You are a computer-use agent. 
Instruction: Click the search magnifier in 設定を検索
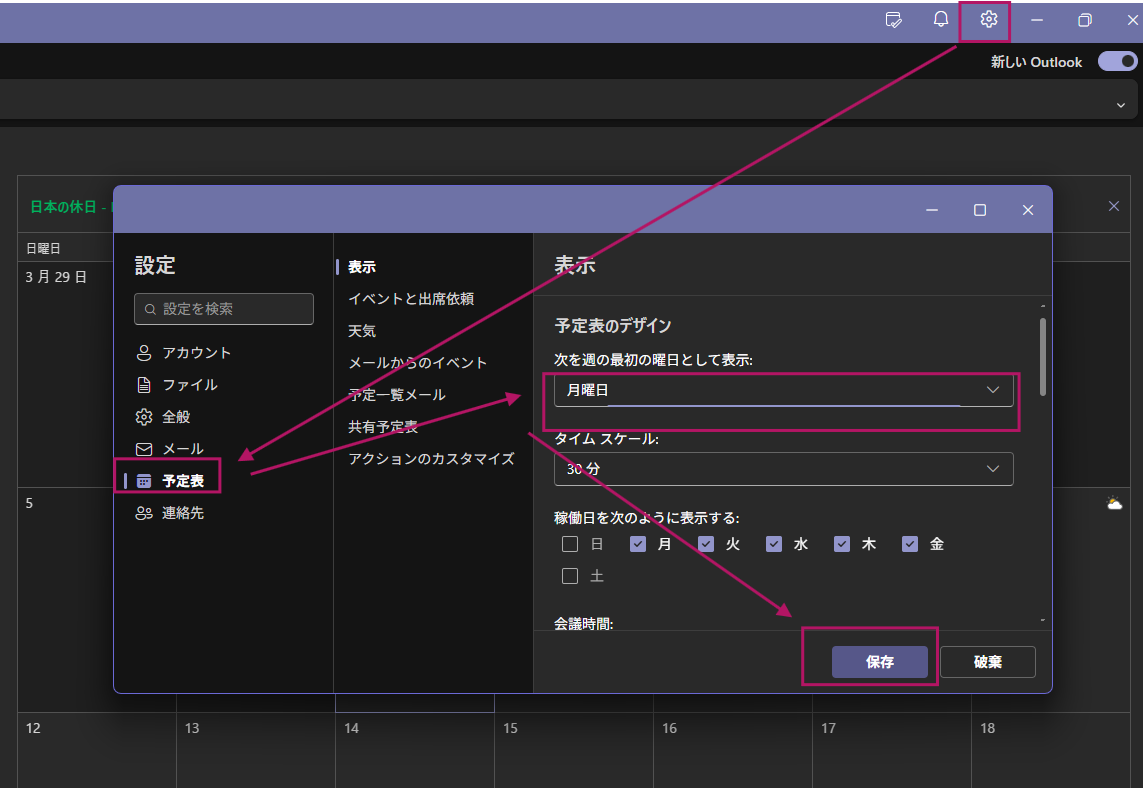coord(150,309)
